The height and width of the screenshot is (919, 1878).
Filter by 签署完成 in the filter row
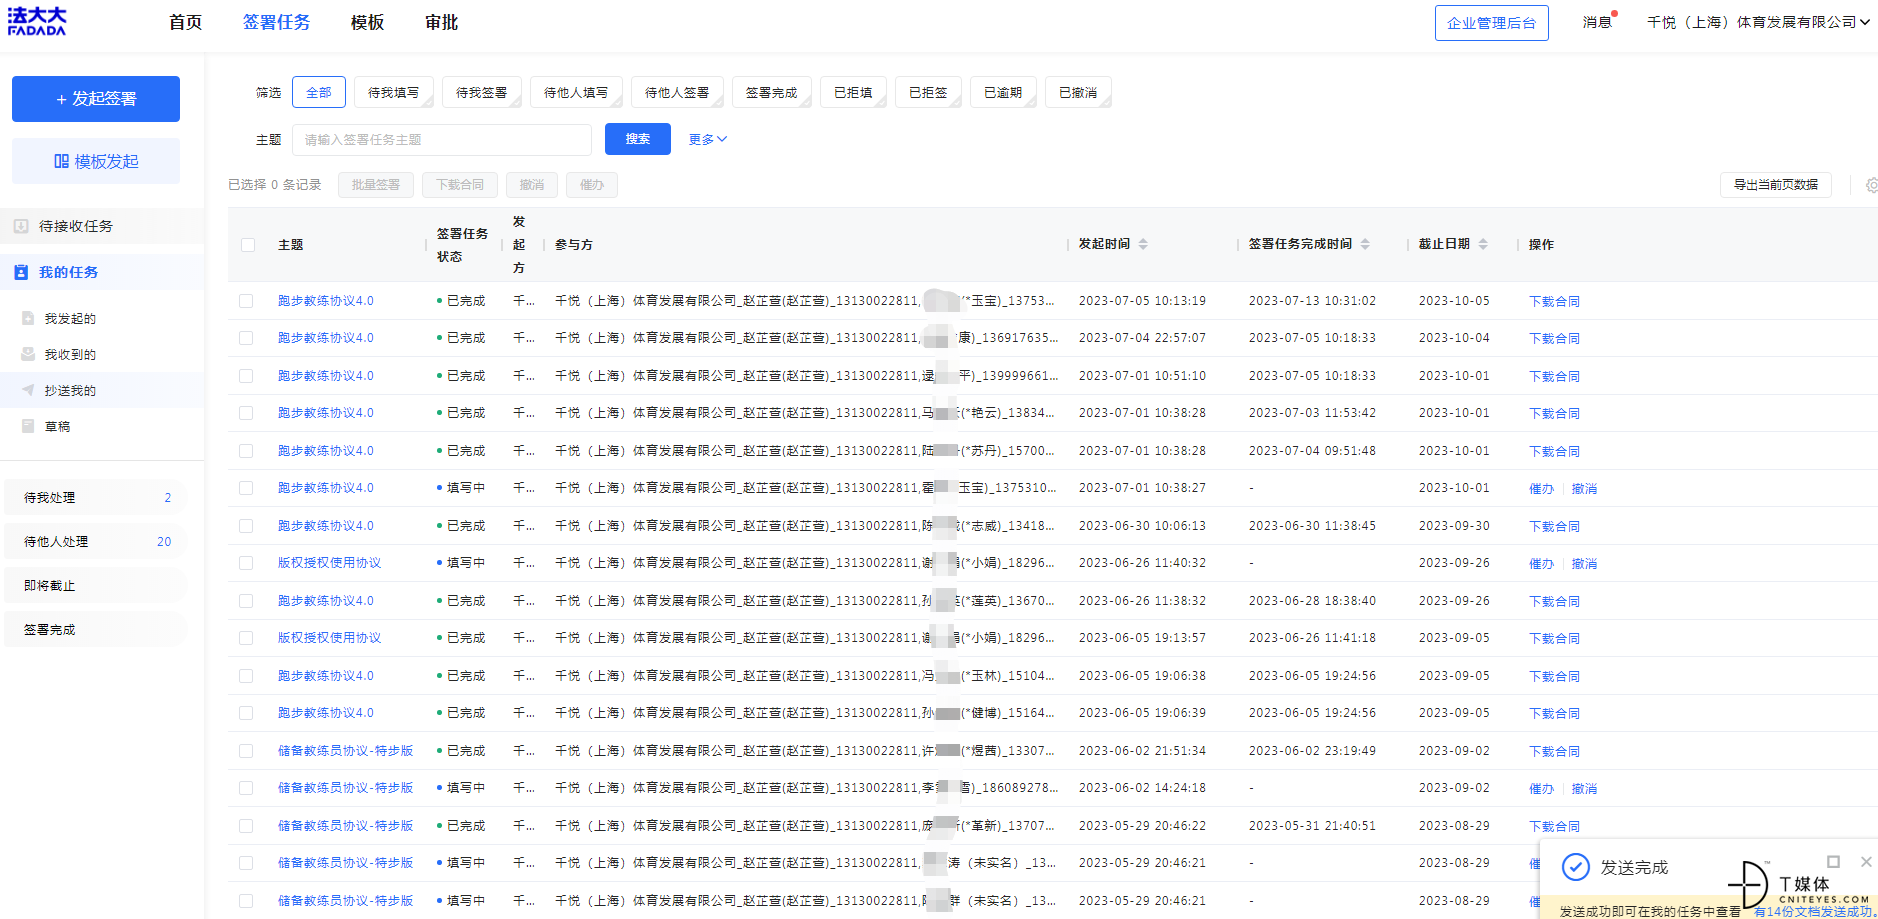click(x=771, y=92)
